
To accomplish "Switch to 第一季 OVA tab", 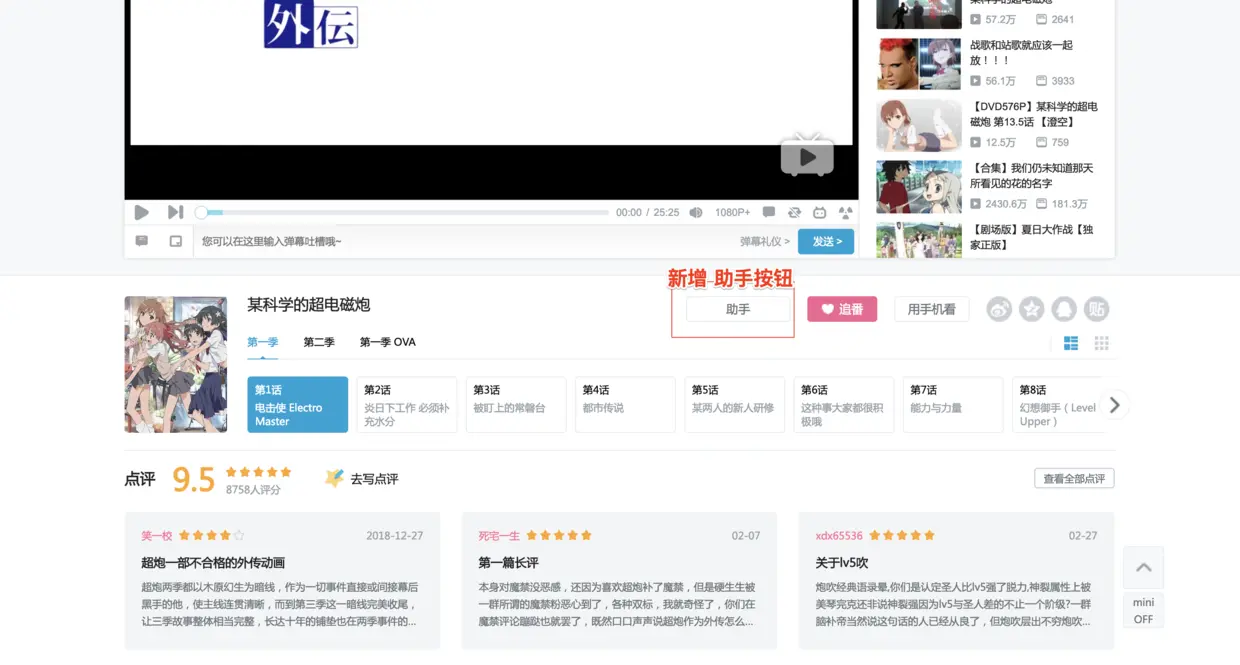I will click(x=387, y=342).
